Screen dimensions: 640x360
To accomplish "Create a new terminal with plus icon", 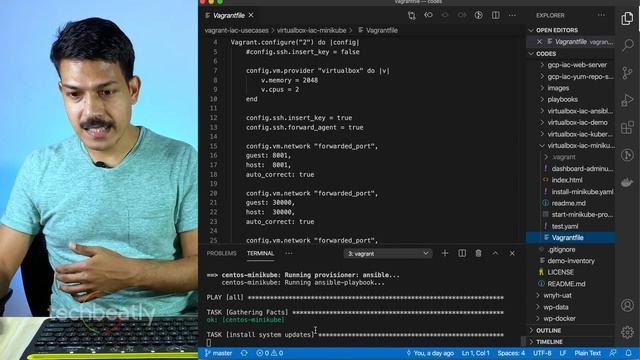I will point(445,253).
